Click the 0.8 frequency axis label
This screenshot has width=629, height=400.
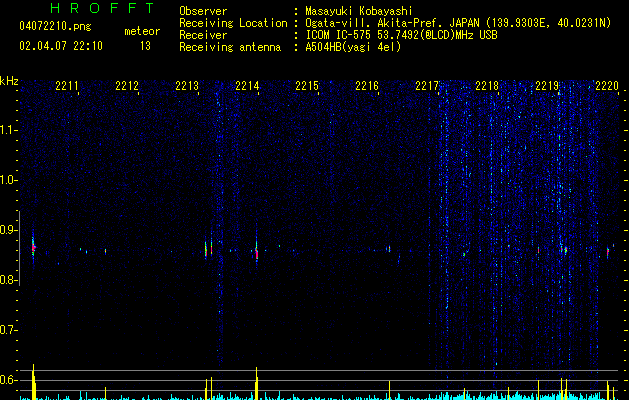(x=7, y=280)
